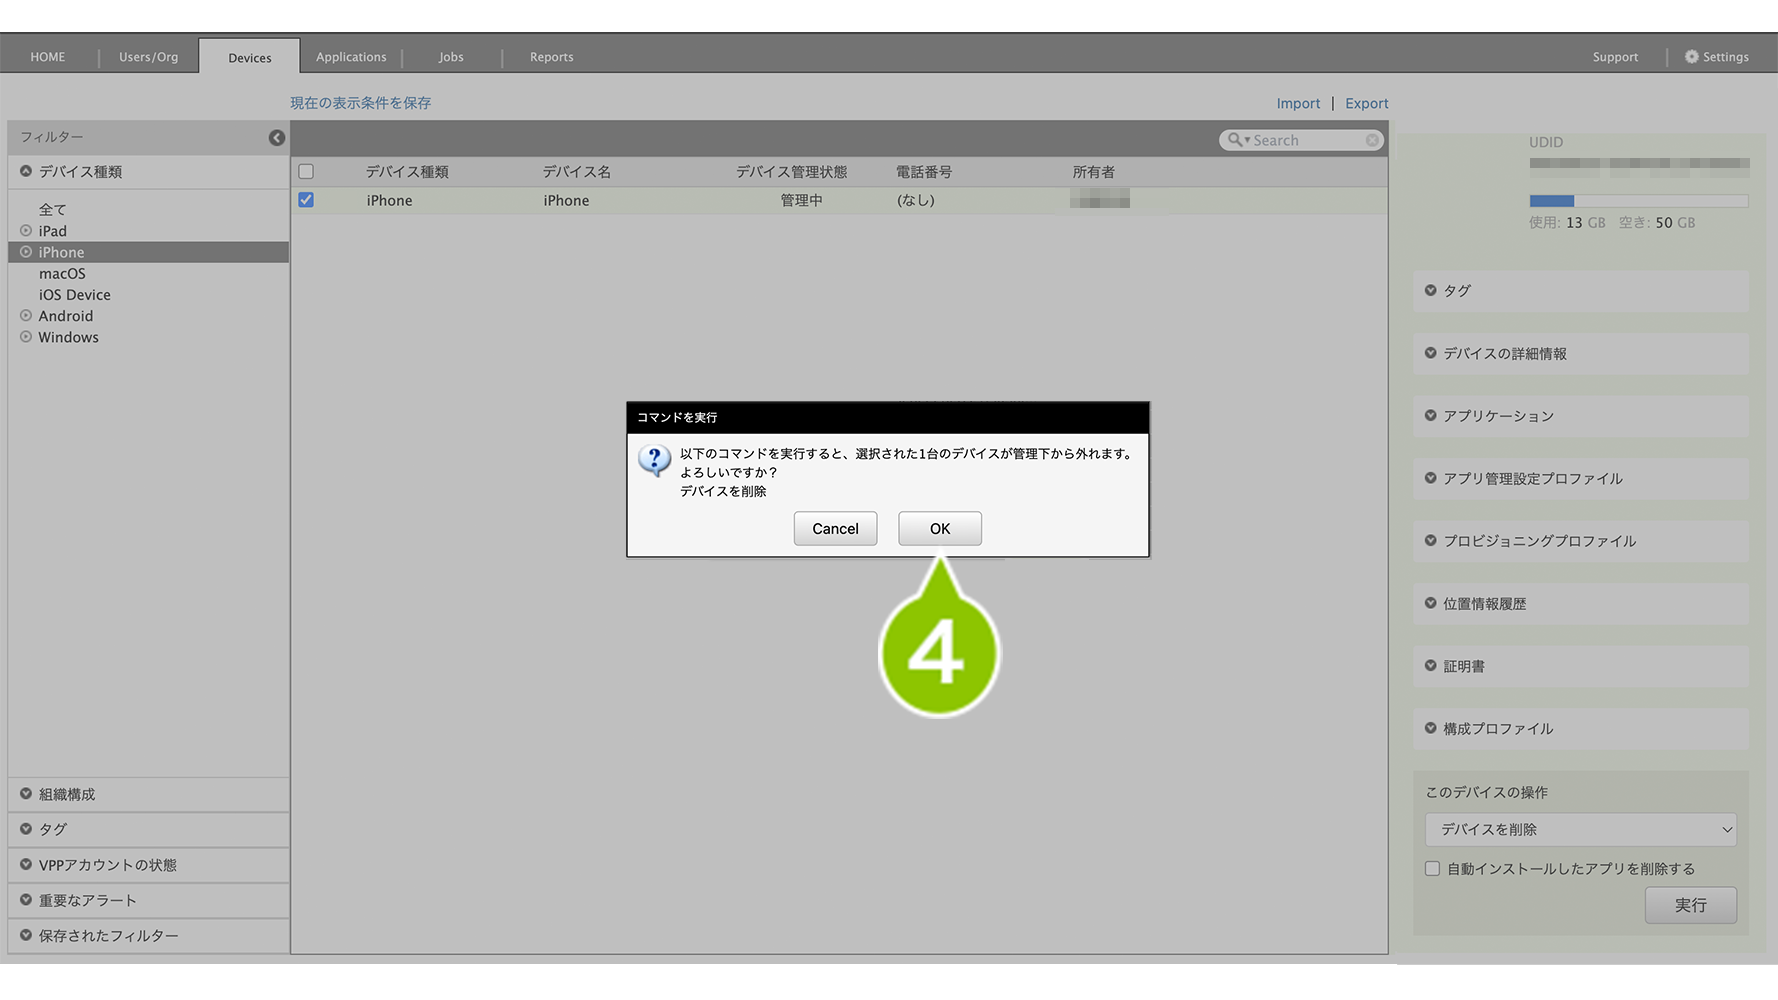This screenshot has width=1778, height=1000.
Task: Enable 自動インストールしたアプリを削除する checkbox
Action: (x=1432, y=869)
